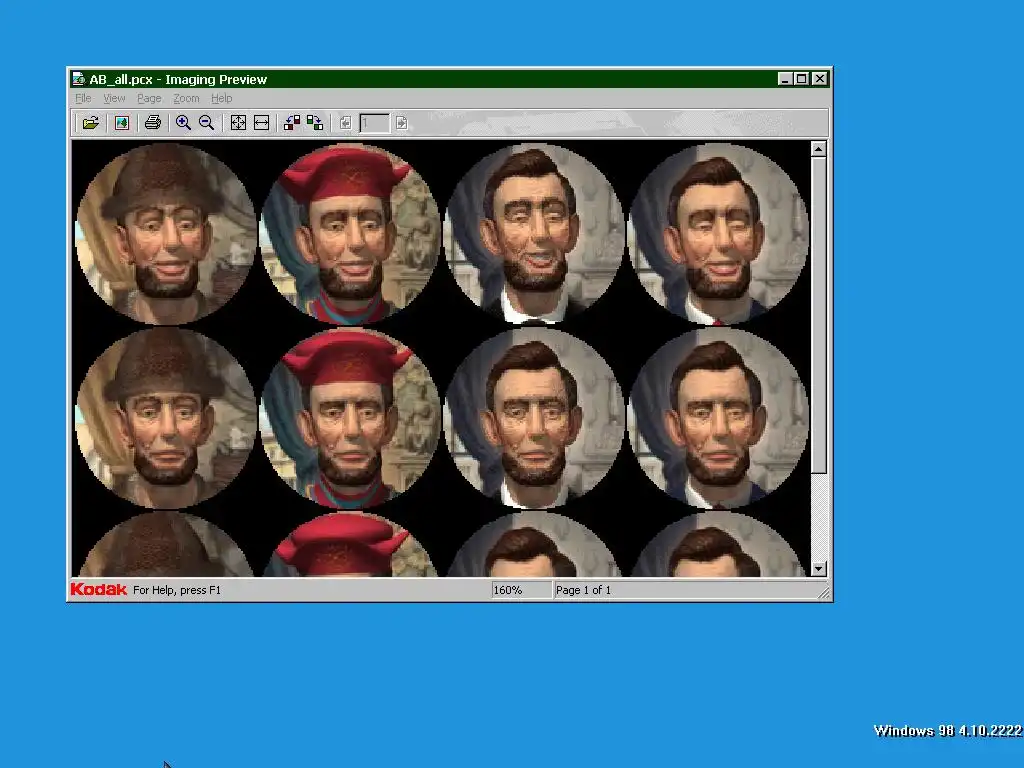The width and height of the screenshot is (1024, 768).
Task: Print the image with printer icon
Action: tap(153, 123)
